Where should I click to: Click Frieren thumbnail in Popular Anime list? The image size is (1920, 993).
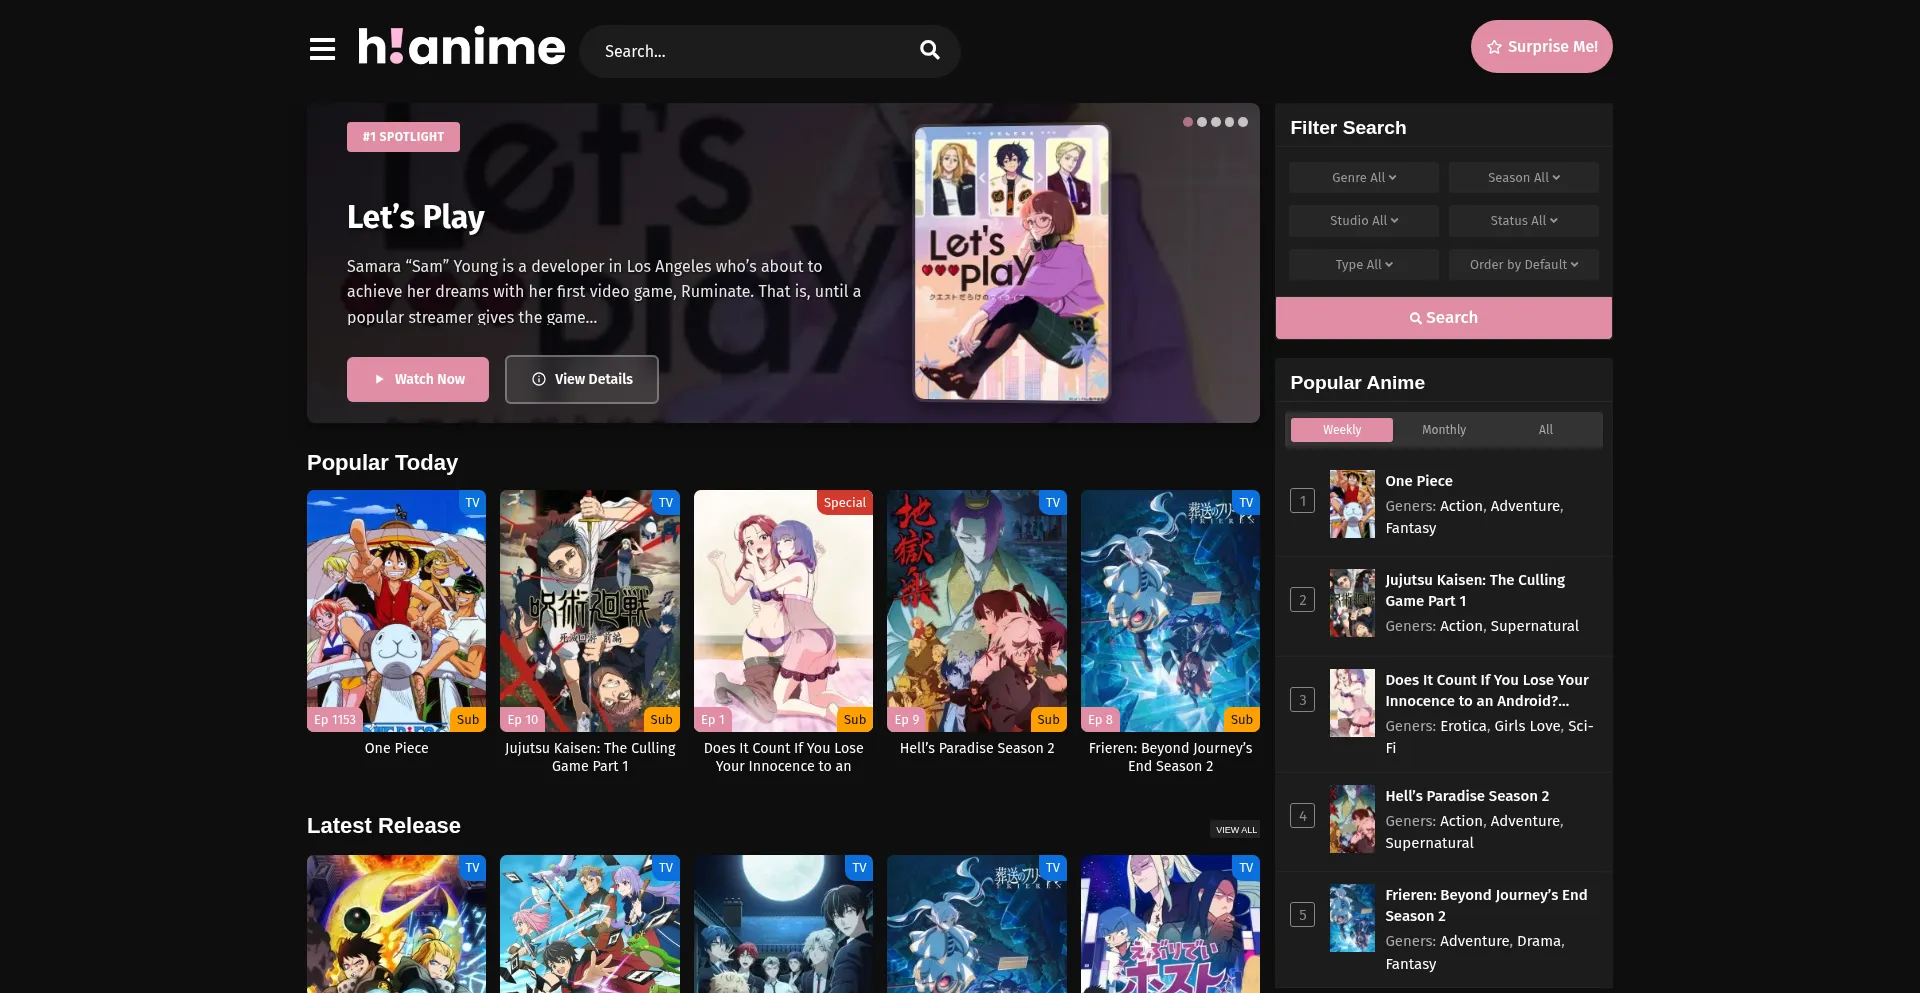(1352, 918)
